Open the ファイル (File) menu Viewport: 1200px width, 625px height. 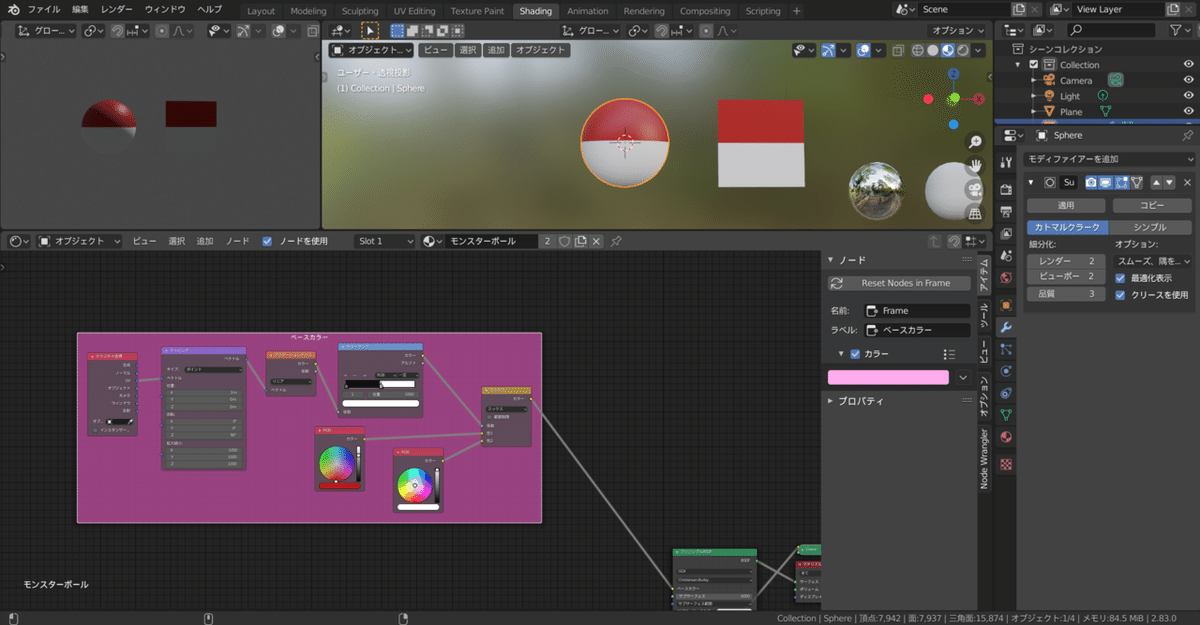[43, 10]
